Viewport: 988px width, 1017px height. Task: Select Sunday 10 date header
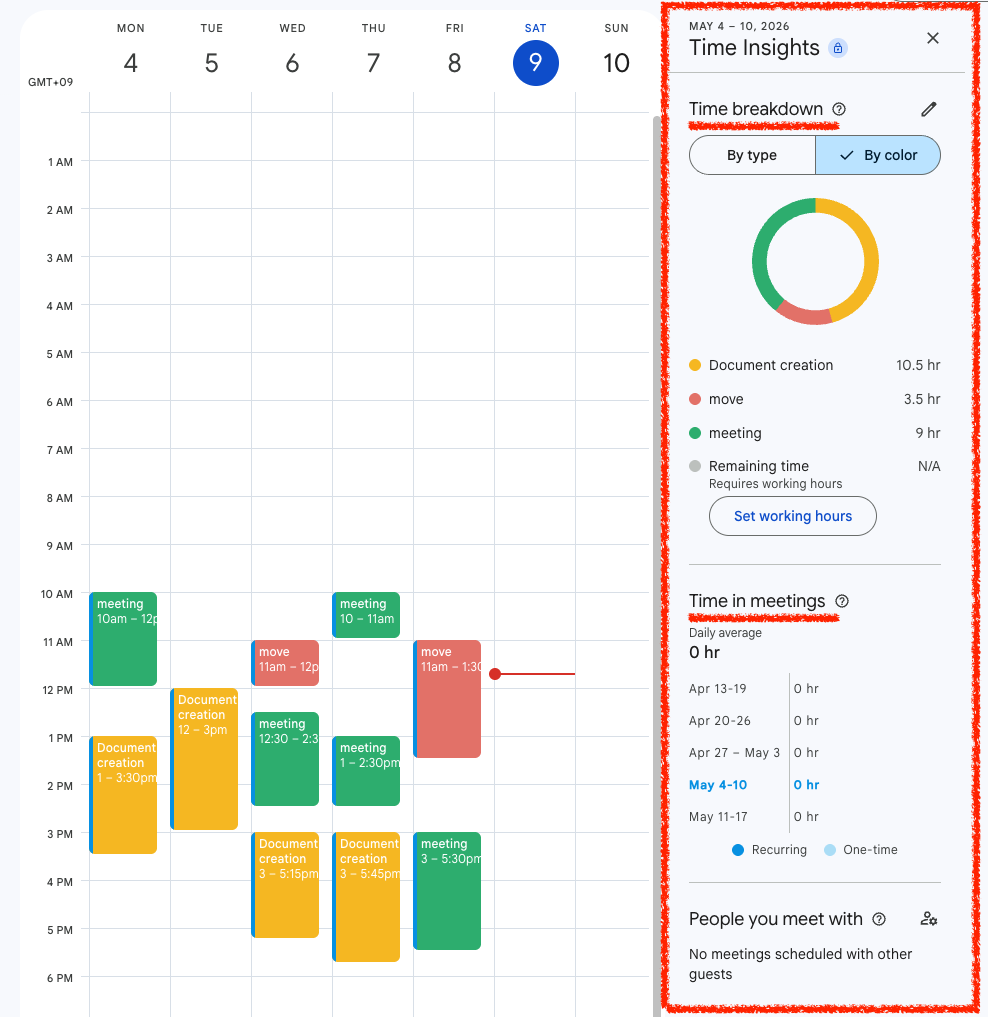point(616,63)
